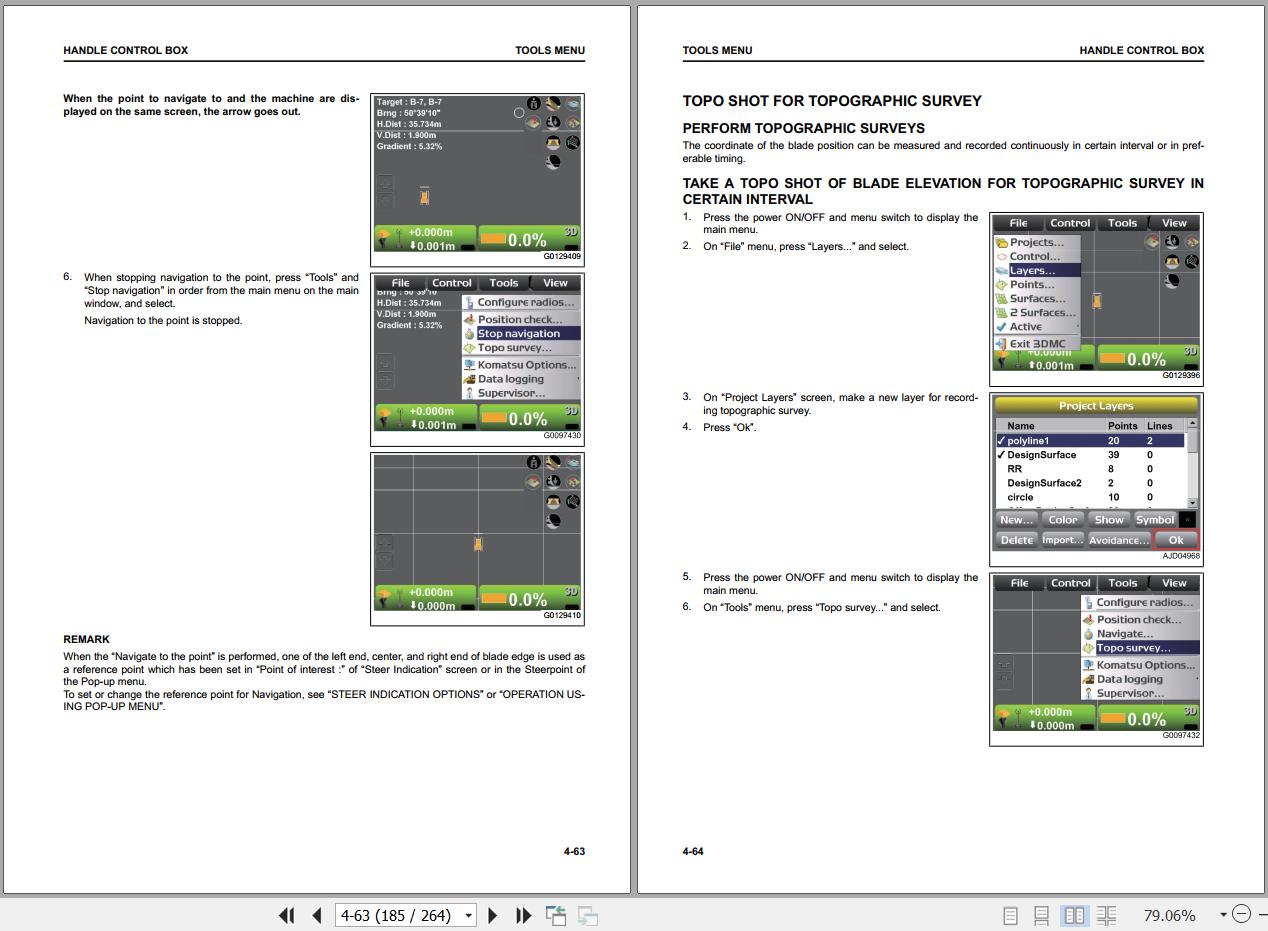Click the TOPO SHOT FOR TOPOGRAPHIC SURVEY heading
The image size is (1268, 931).
(x=832, y=101)
